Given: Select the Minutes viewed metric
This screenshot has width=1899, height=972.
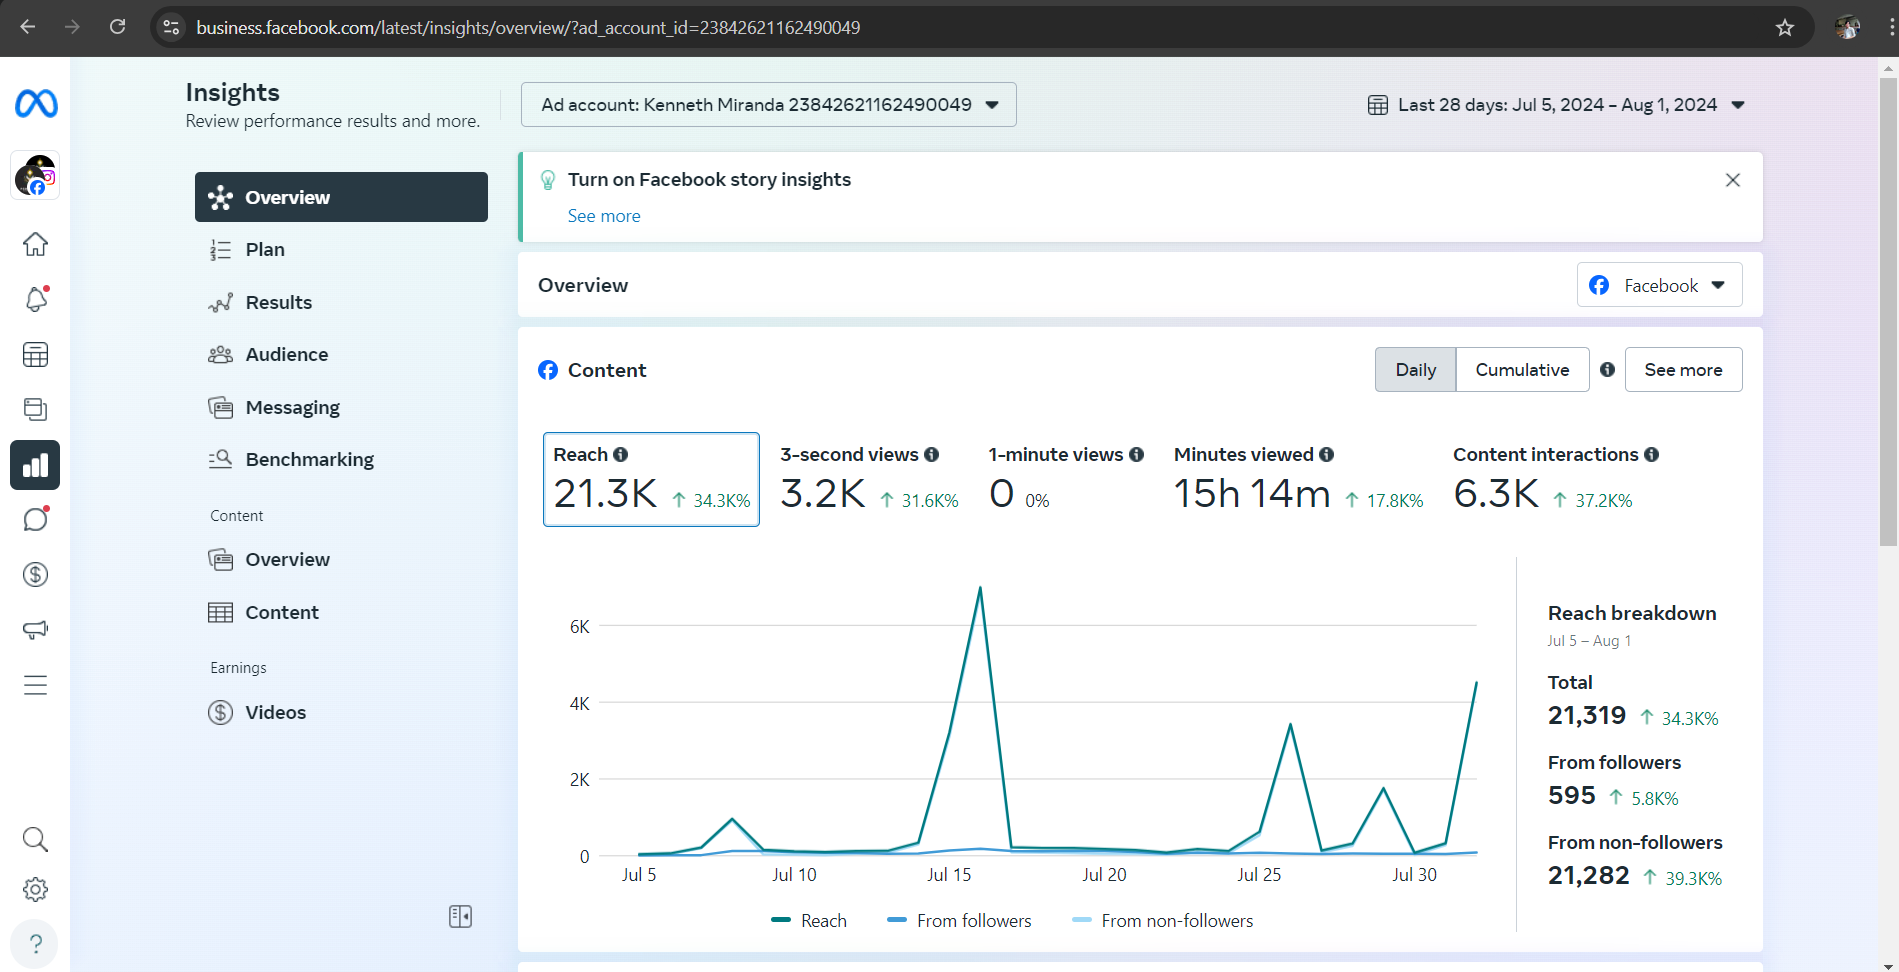Looking at the screenshot, I should pyautogui.click(x=1298, y=479).
